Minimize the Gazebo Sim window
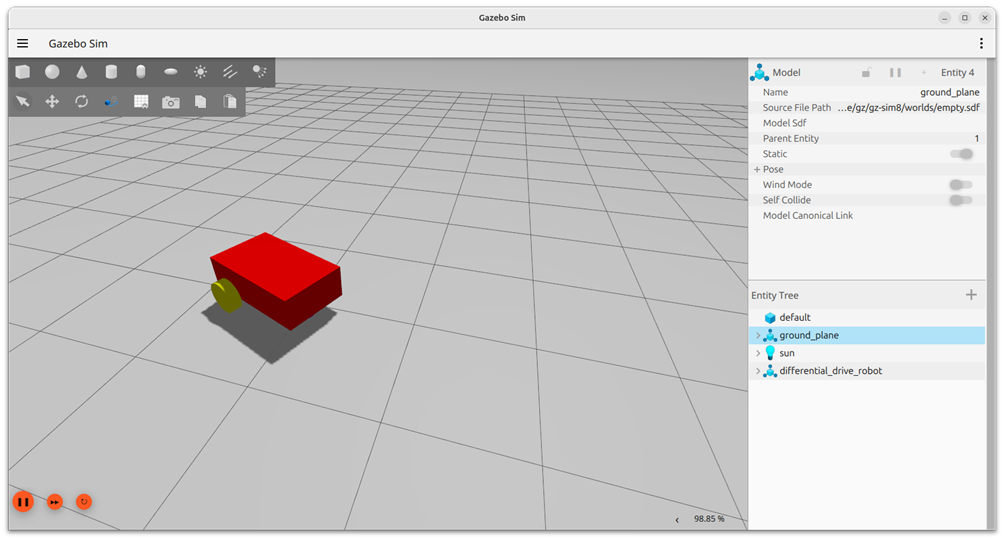1004x540 pixels. (944, 18)
